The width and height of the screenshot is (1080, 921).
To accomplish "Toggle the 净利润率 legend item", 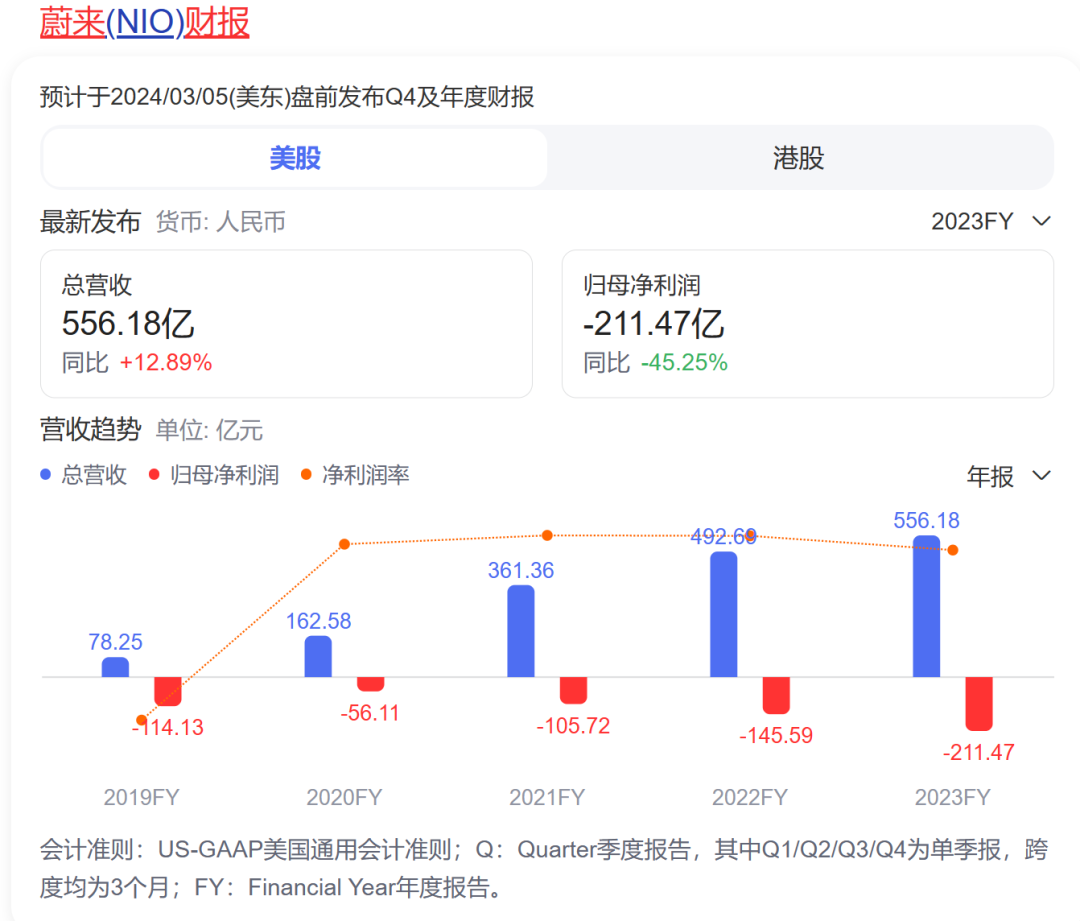I will click(355, 475).
